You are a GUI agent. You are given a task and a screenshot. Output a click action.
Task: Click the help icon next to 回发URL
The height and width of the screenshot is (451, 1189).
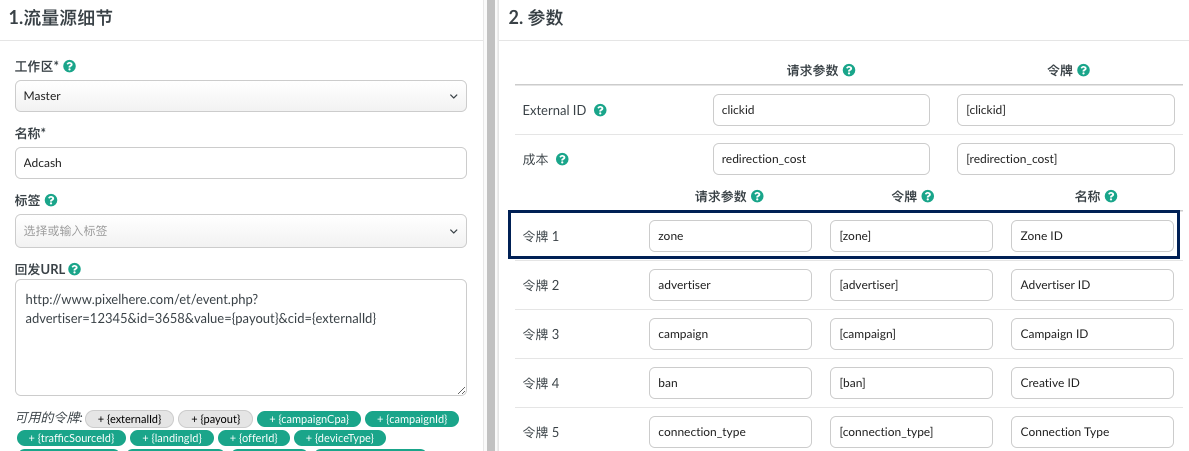[x=74, y=269]
